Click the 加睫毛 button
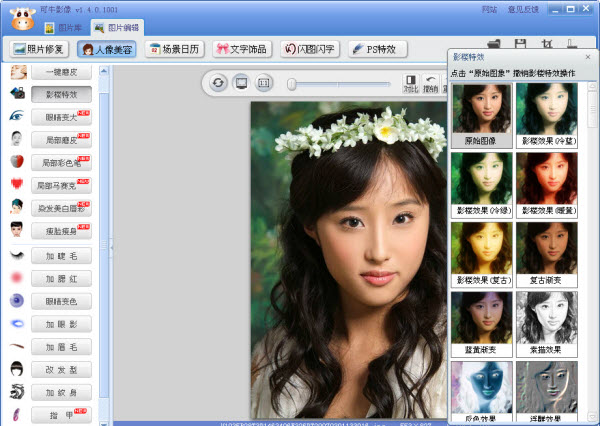Viewport: 600px width, 426px height. click(x=62, y=256)
